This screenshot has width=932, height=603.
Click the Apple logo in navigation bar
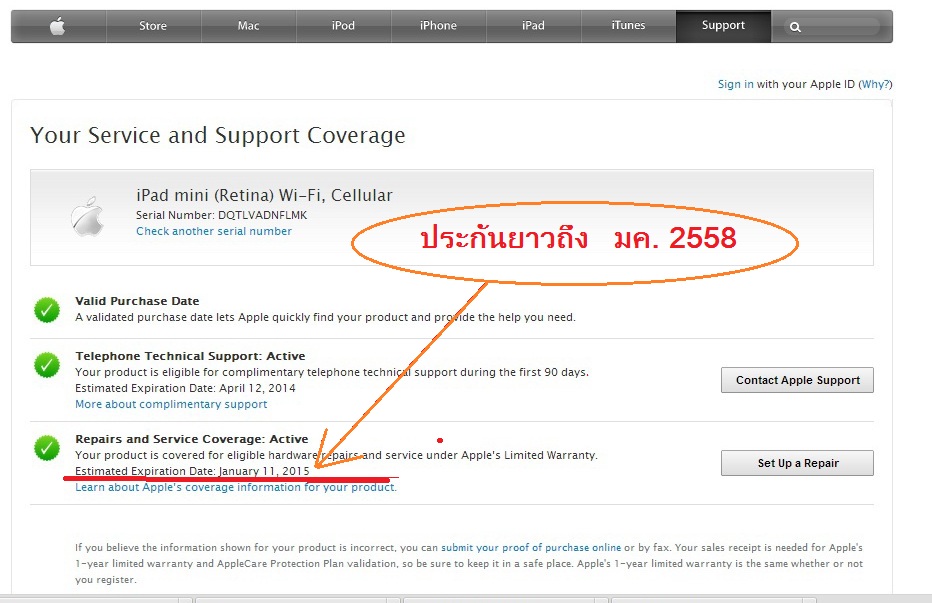click(x=58, y=26)
